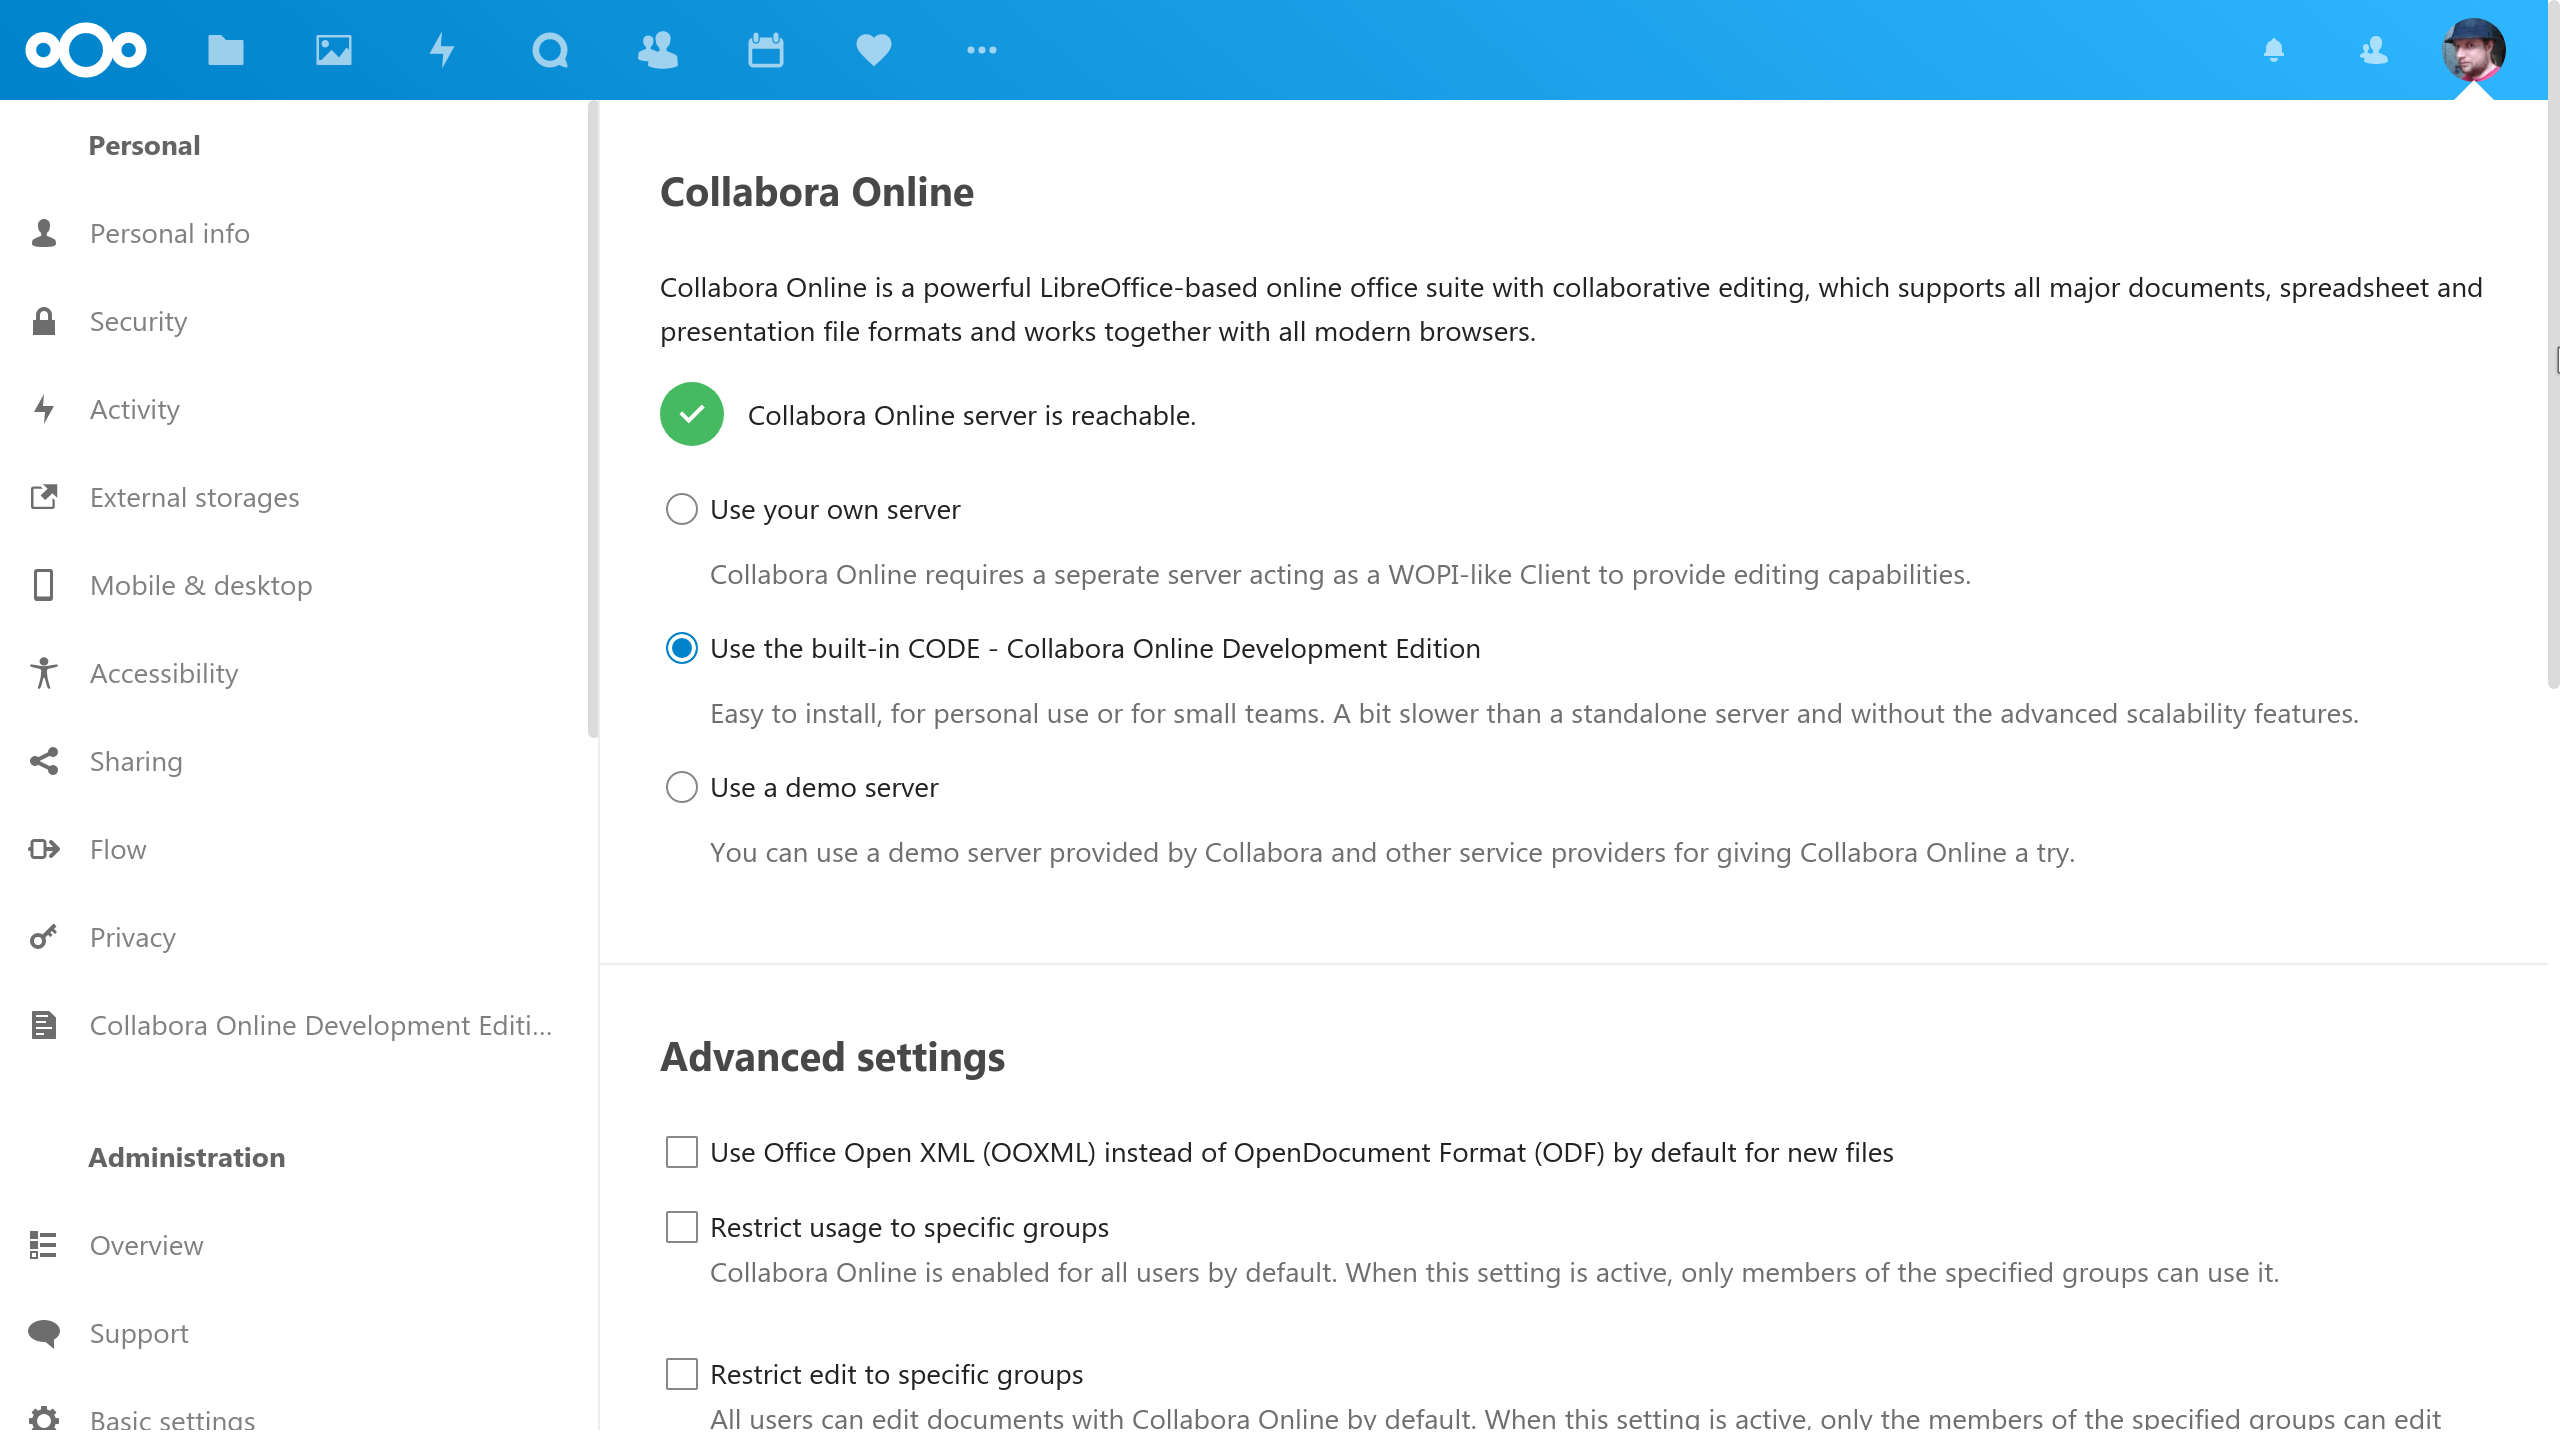This screenshot has height=1440, width=2560.
Task: Open the Photos navigation icon
Action: [x=332, y=49]
